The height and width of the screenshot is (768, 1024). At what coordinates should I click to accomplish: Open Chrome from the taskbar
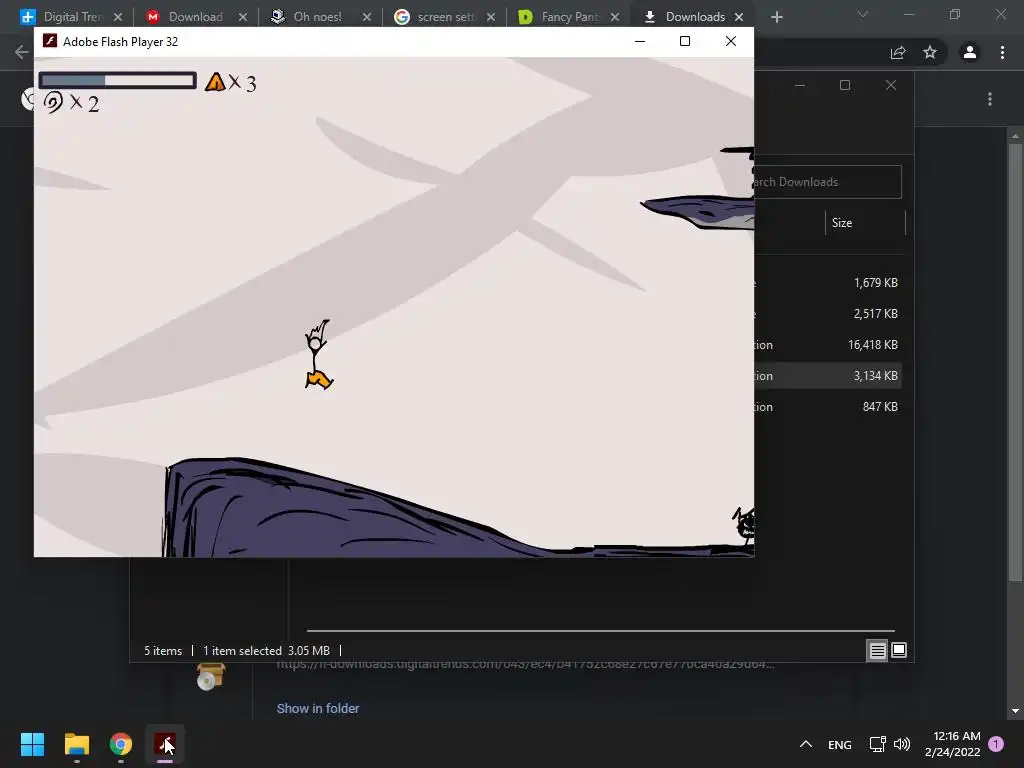(x=121, y=744)
